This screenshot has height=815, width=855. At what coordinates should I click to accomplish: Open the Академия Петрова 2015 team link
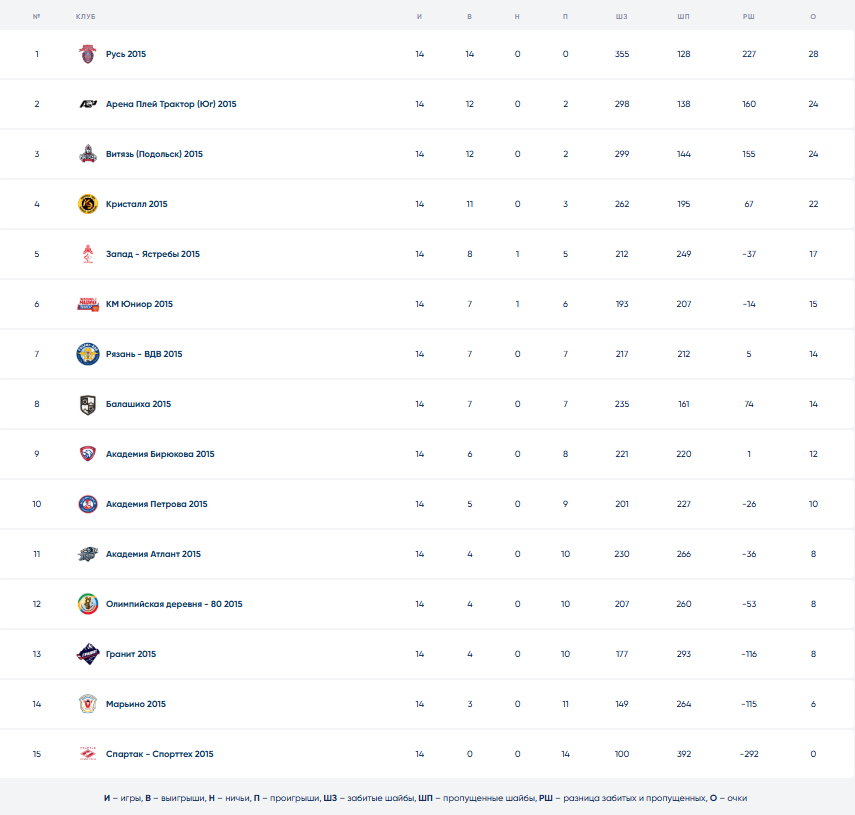tap(156, 504)
